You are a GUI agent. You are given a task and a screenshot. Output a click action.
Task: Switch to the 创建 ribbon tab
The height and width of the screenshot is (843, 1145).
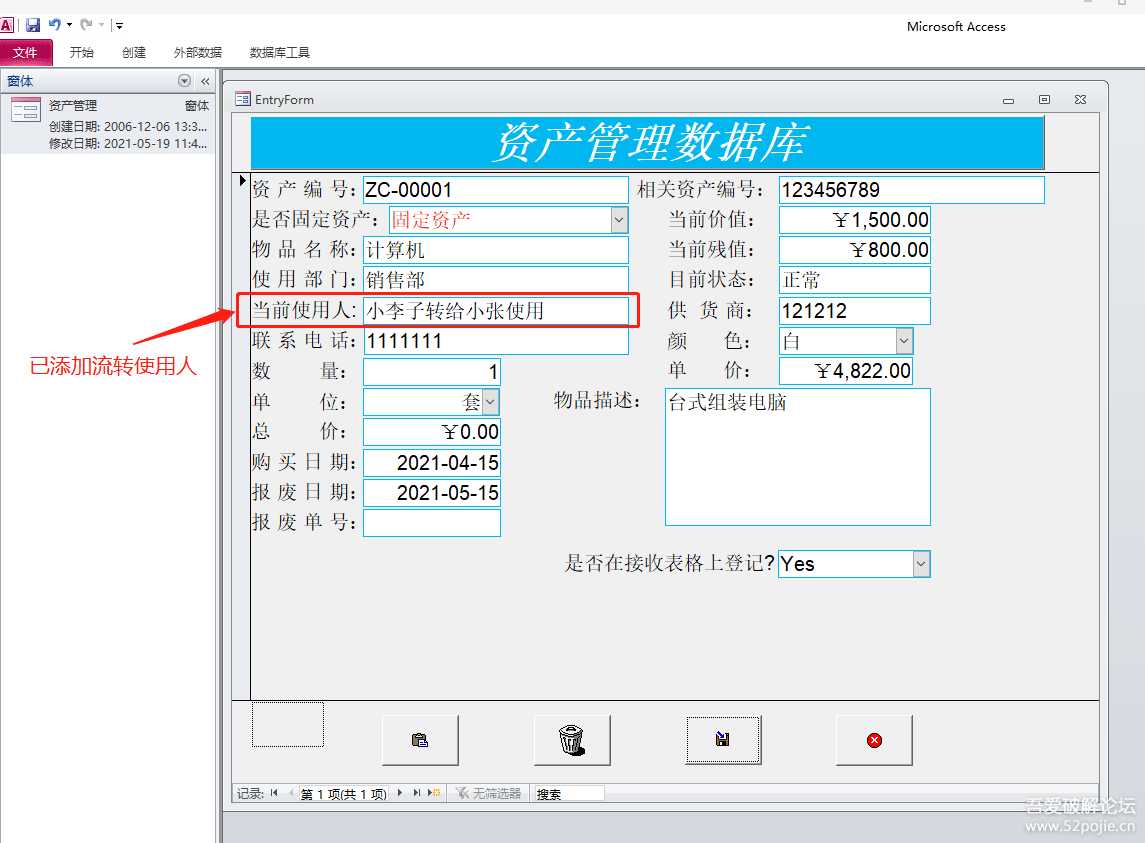click(x=134, y=53)
